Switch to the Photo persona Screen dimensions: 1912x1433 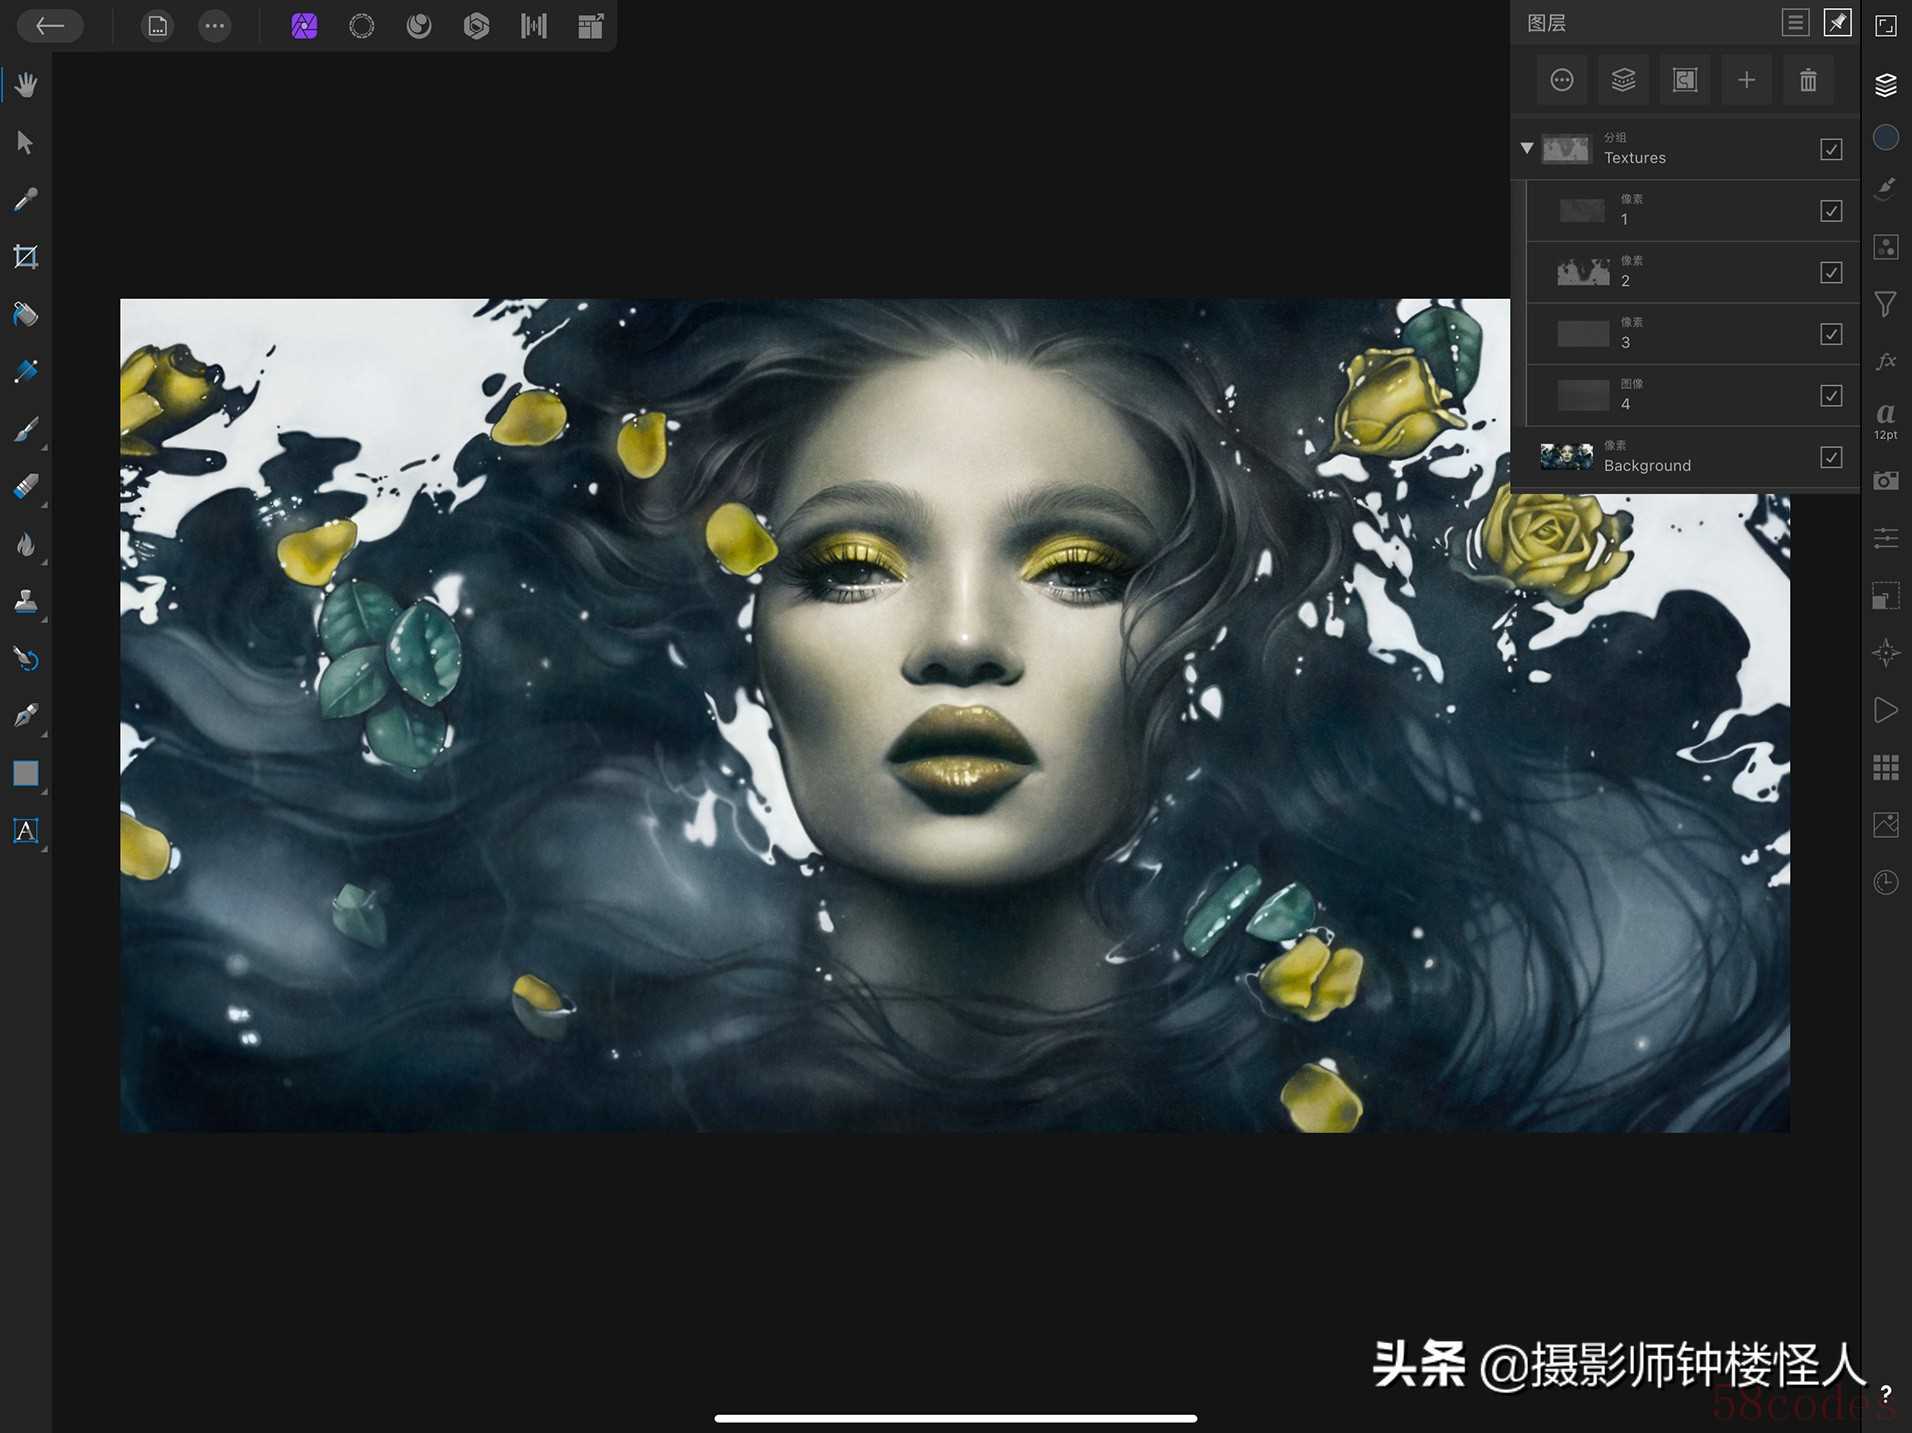[x=304, y=26]
